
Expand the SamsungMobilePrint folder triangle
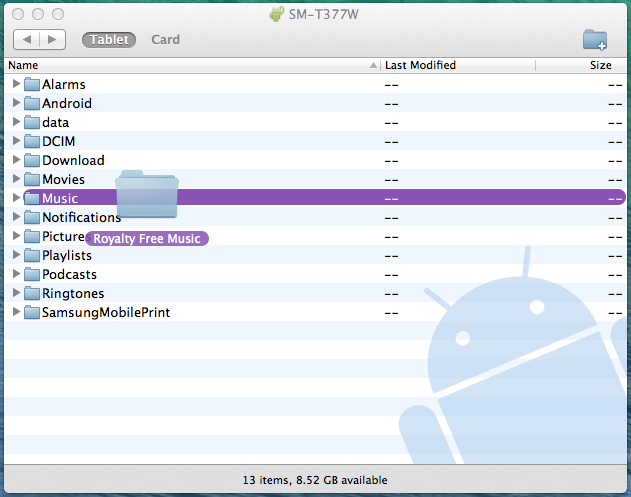point(16,312)
